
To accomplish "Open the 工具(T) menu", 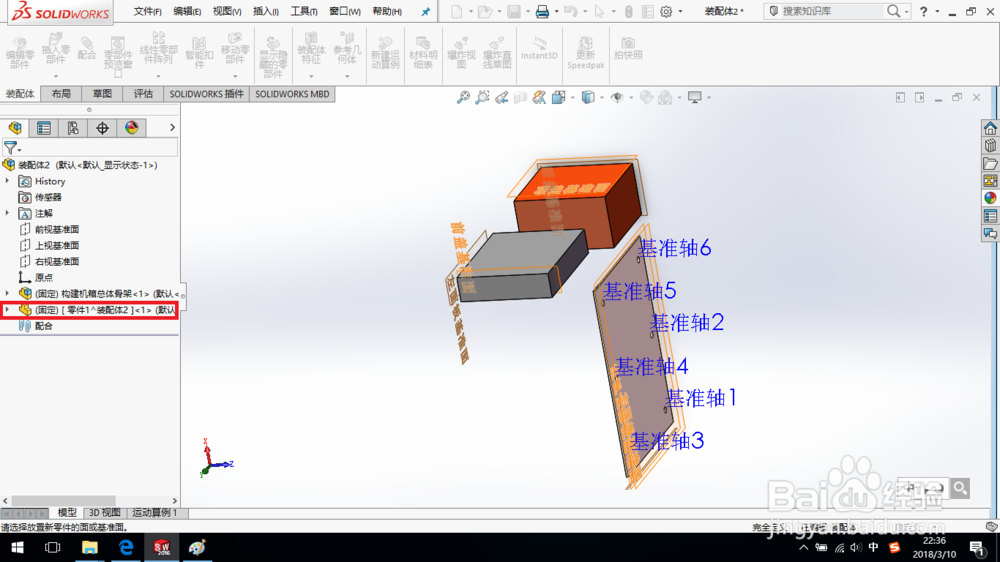I will pos(304,11).
